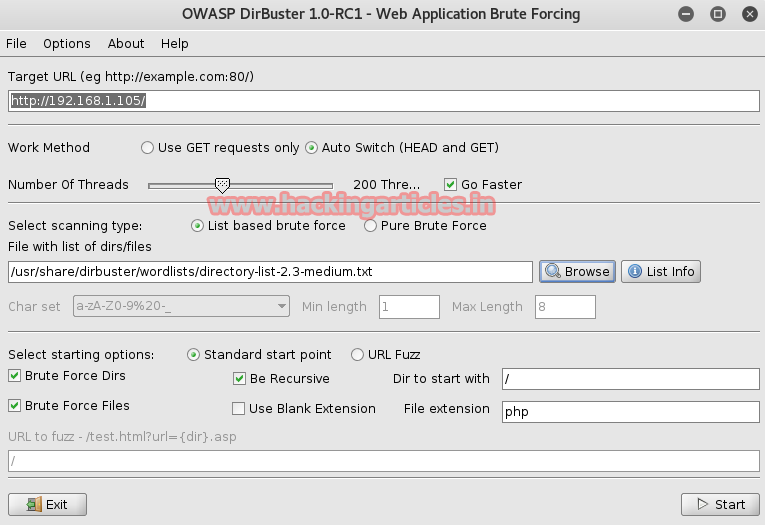Click the Browse button
765x525 pixels.
click(577, 271)
